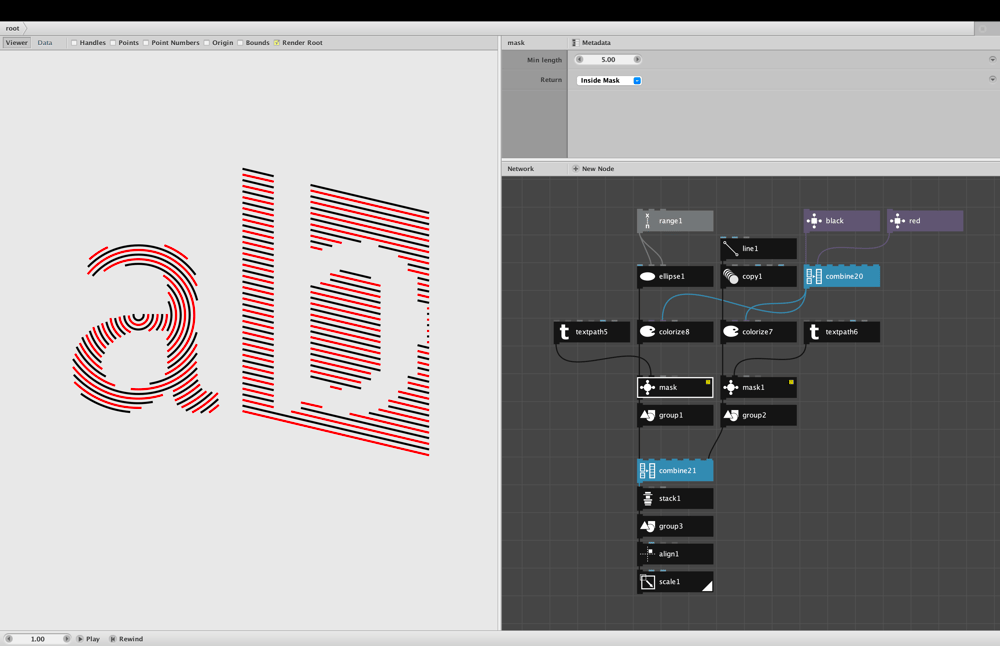Click the scale1 node icon
This screenshot has width=1000, height=646.
tap(647, 582)
